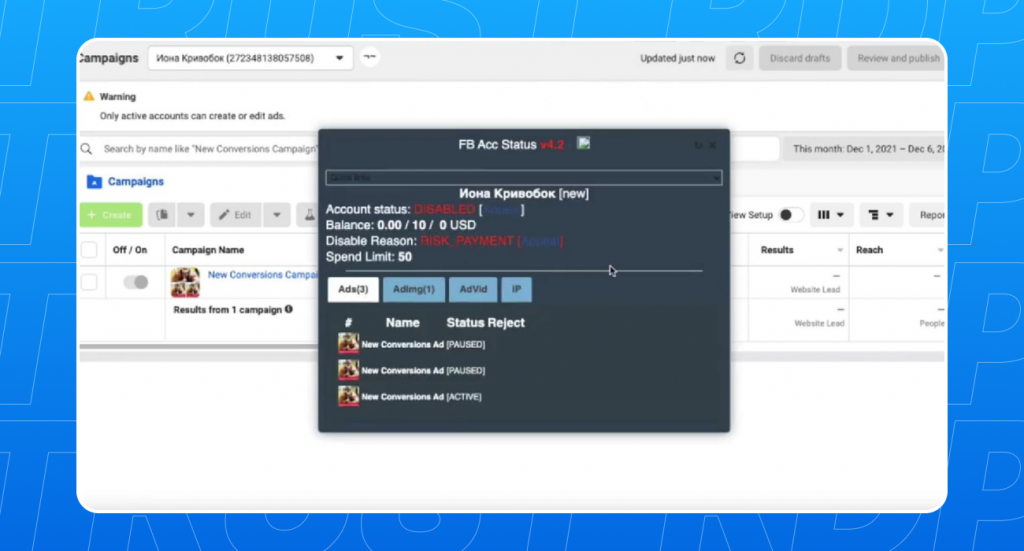1024x551 pixels.
Task: Click the info icon beside Results from 1 campaign
Action: (x=289, y=309)
